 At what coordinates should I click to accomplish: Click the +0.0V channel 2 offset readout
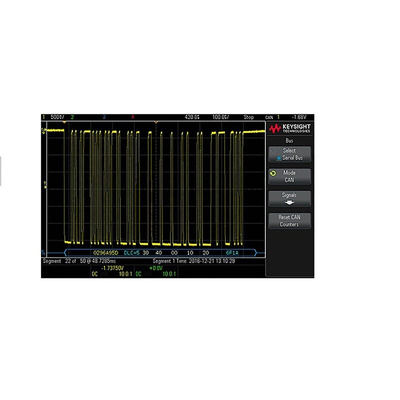point(156,268)
